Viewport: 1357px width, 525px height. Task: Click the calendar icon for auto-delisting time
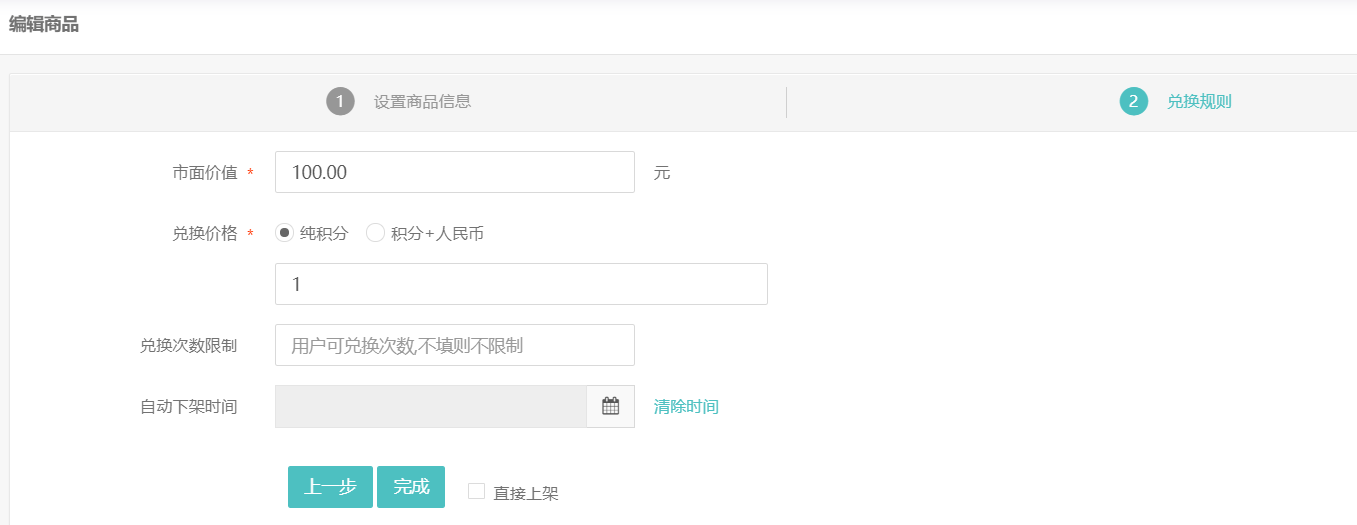610,407
